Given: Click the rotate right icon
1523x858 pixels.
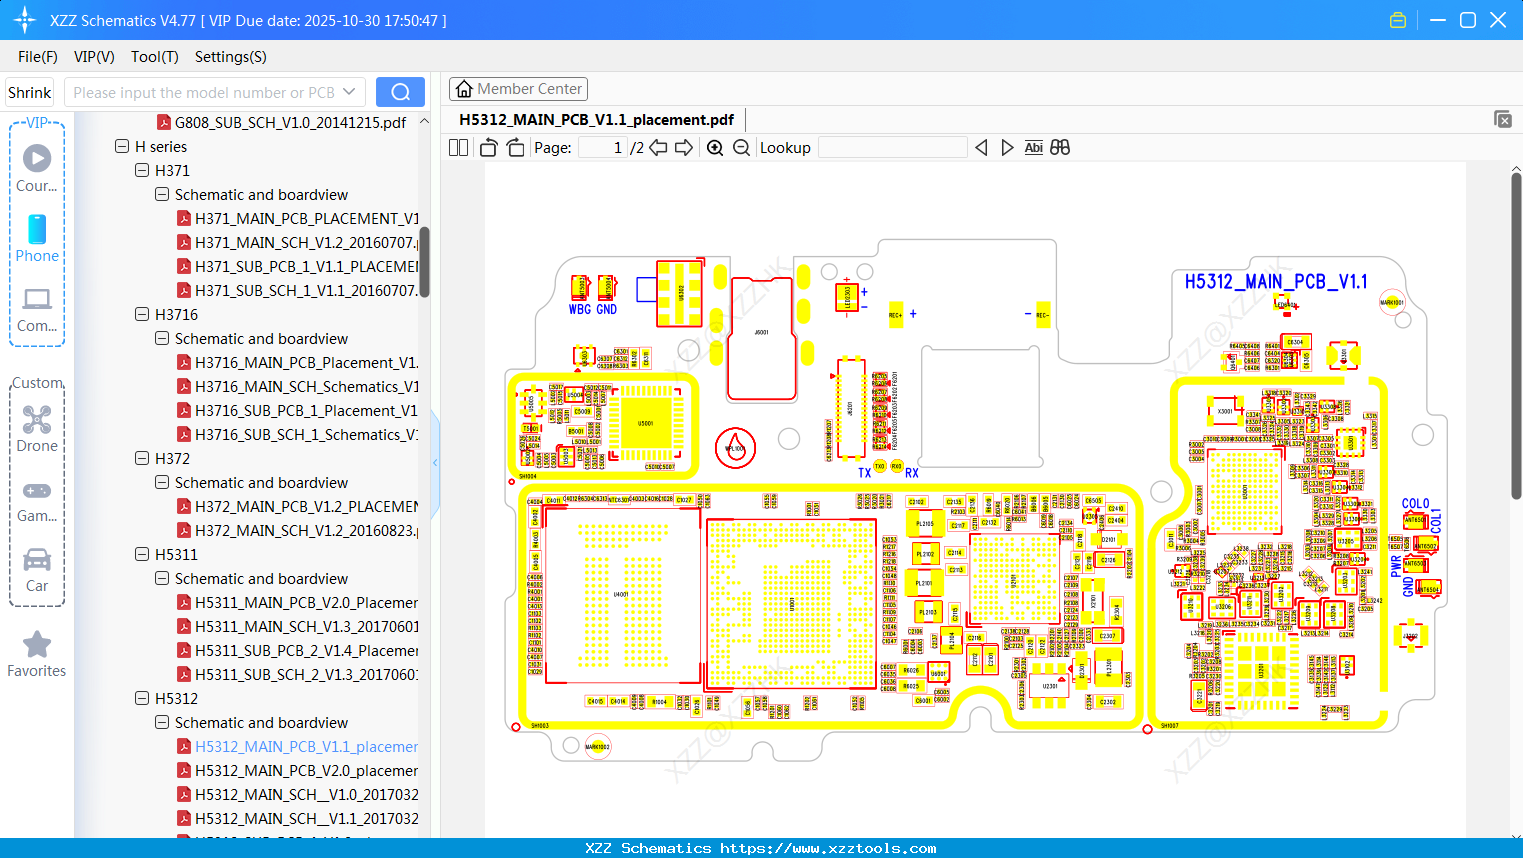Looking at the screenshot, I should (514, 147).
